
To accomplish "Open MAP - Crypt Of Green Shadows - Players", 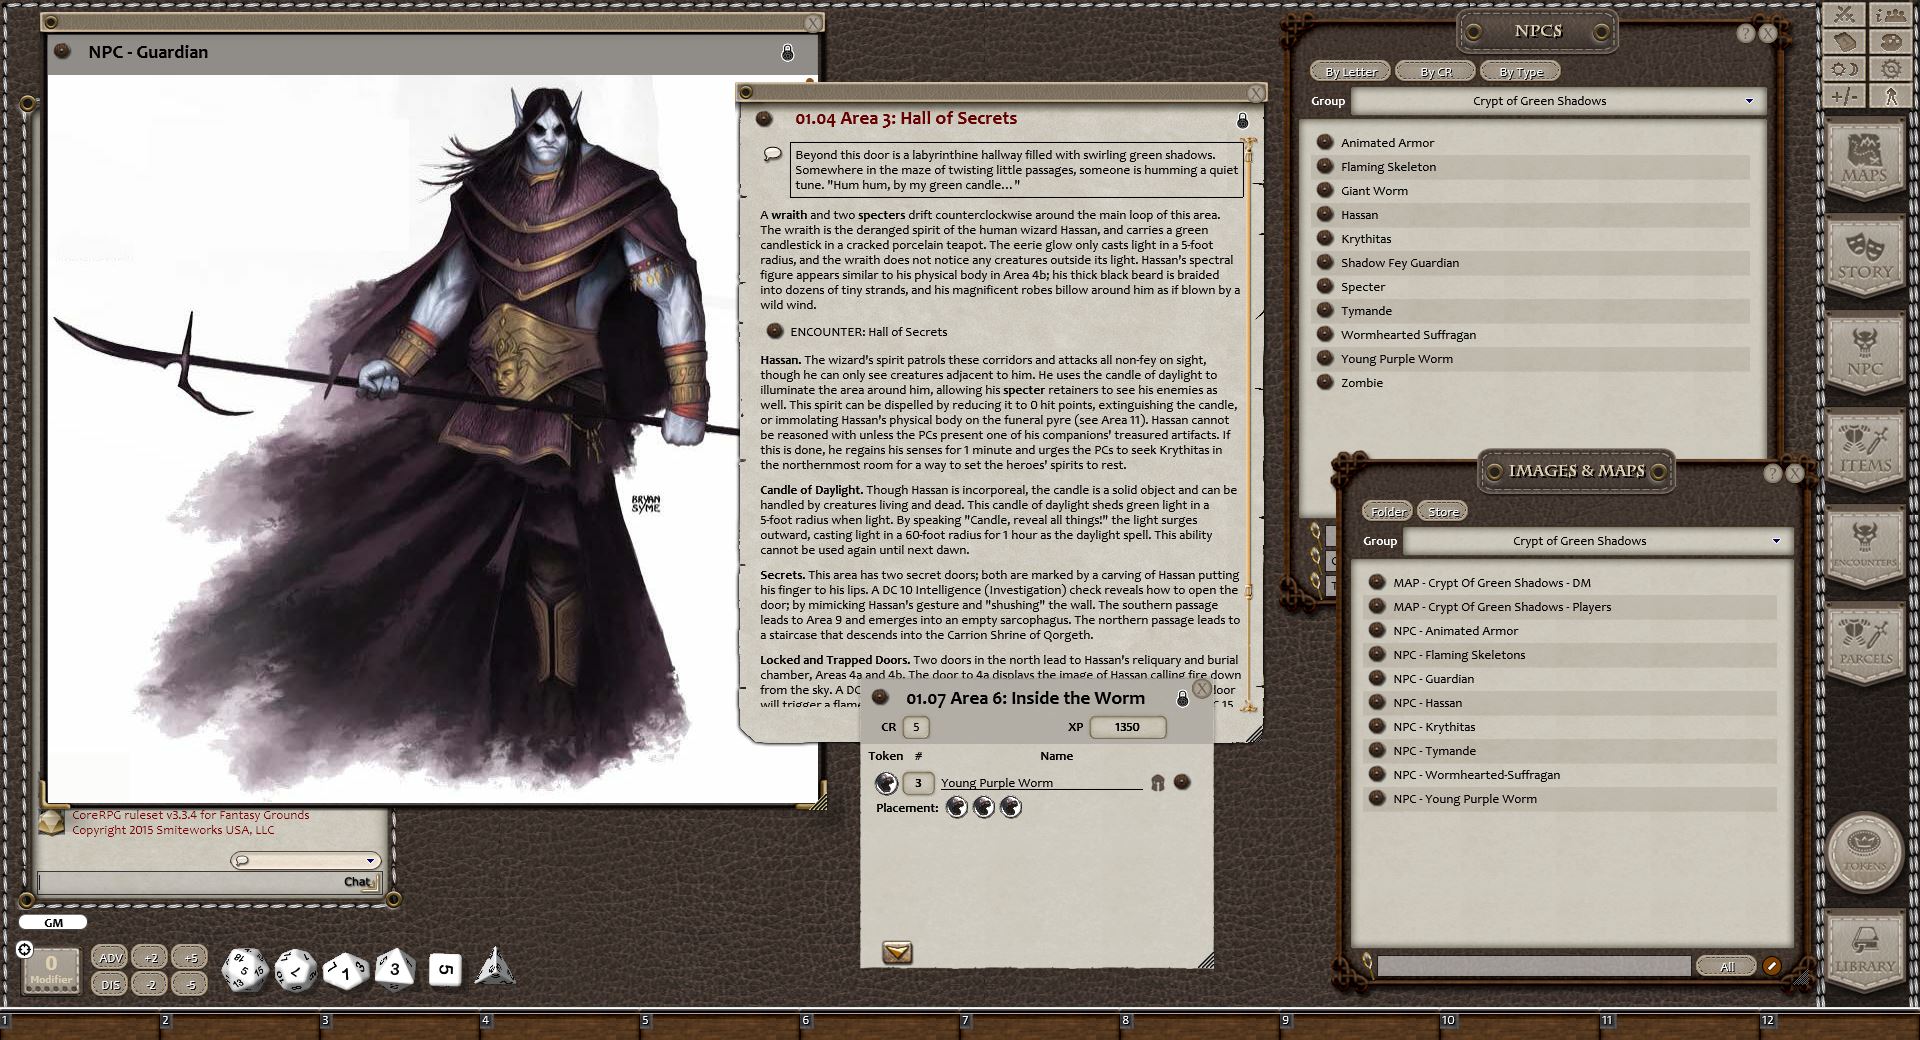I will point(1502,607).
